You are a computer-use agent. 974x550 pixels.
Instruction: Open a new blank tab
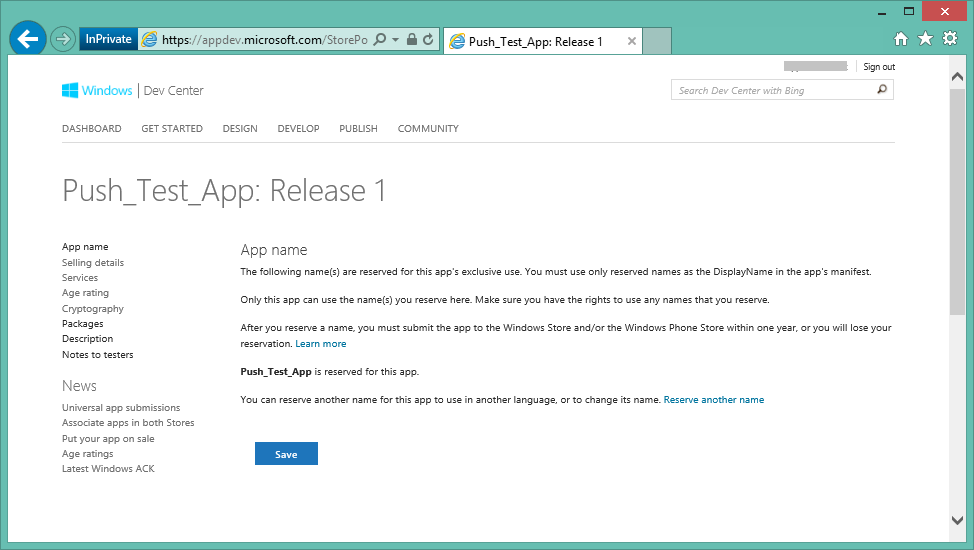coord(657,41)
